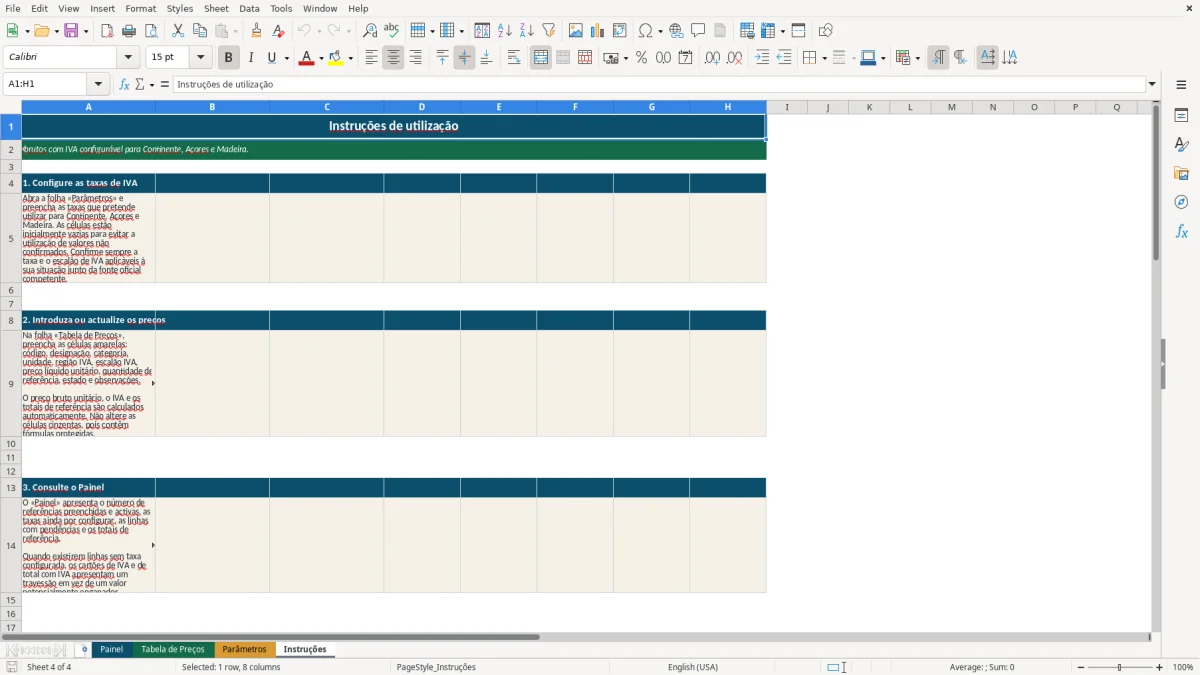Open Find & Replace icon
The height and width of the screenshot is (675, 1200).
click(370, 31)
